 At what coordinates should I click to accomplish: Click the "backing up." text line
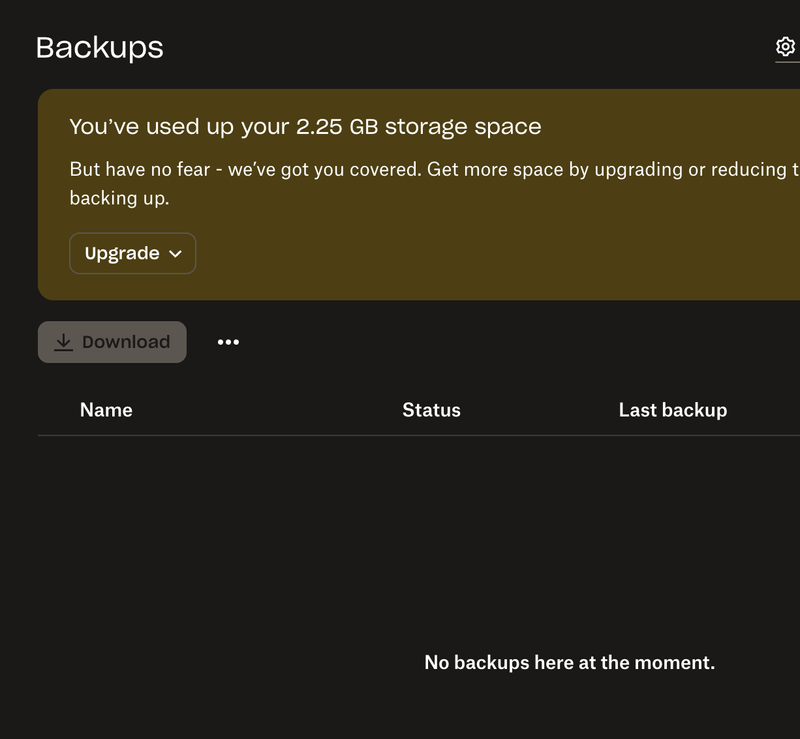[x=119, y=198]
